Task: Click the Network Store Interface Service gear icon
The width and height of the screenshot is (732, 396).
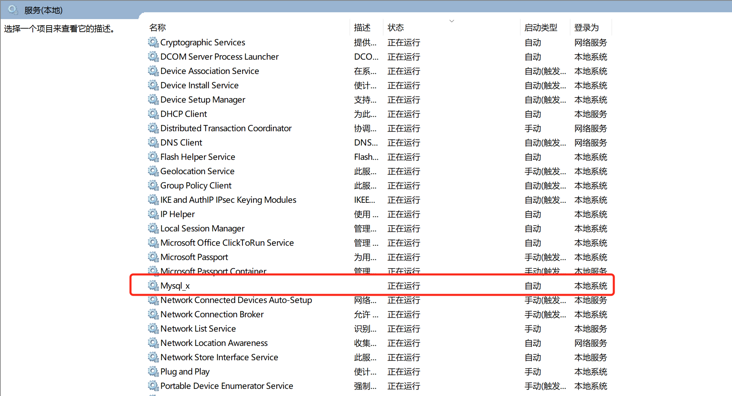Action: coord(153,357)
